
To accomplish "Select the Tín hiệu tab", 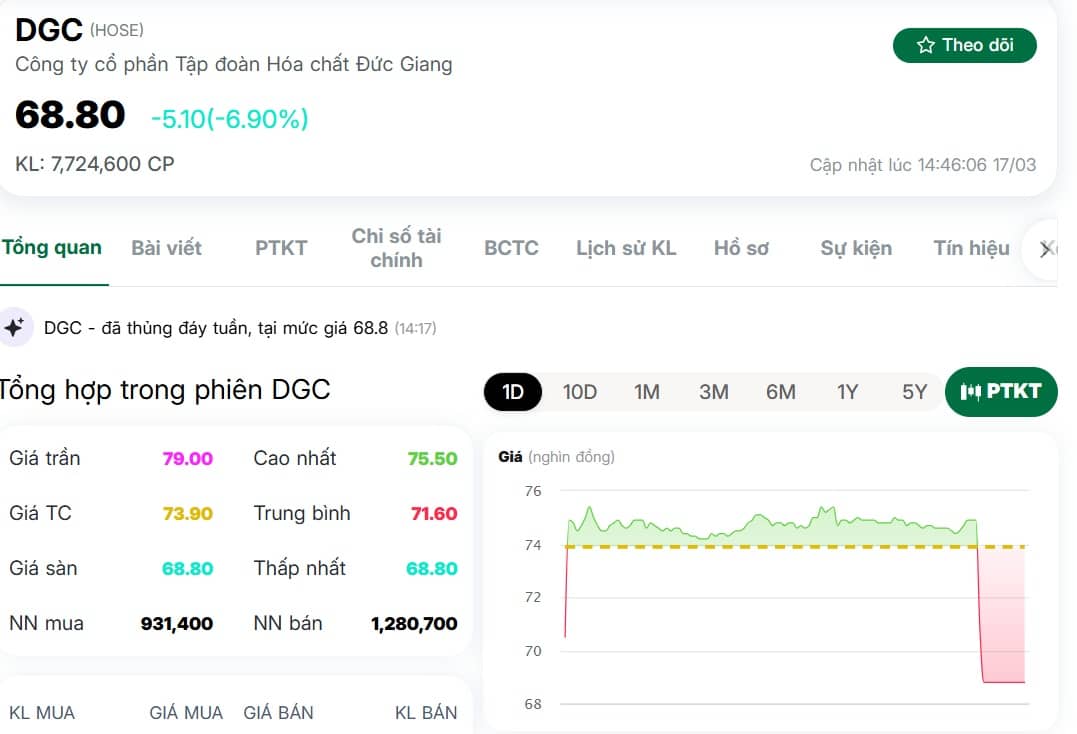I will [970, 248].
